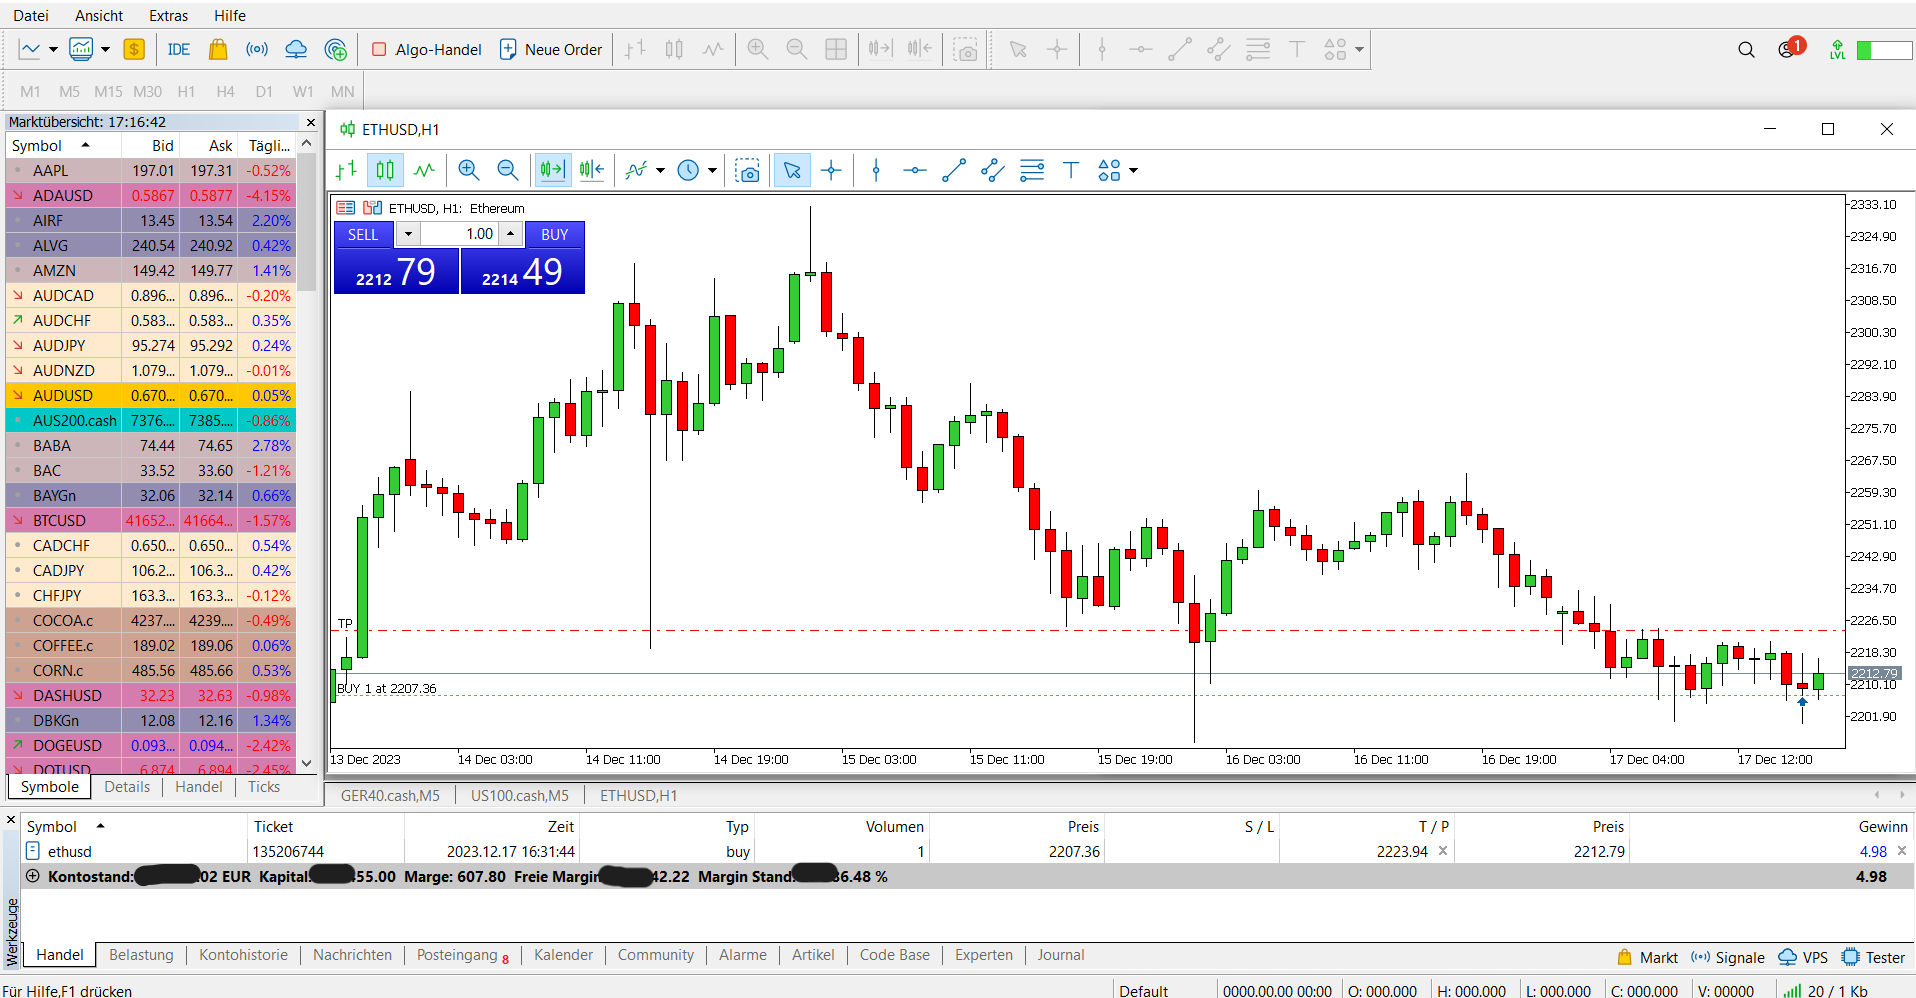Remove the Take Profit via its × mark
The height and width of the screenshot is (998, 1916).
(x=1443, y=851)
